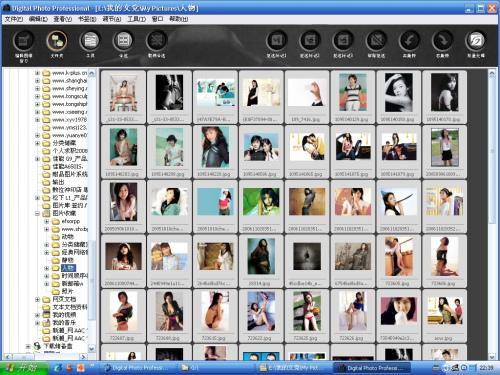Select the 722647.jpg thumbnail
Viewport: 500px width, 375px height.
tap(123, 316)
